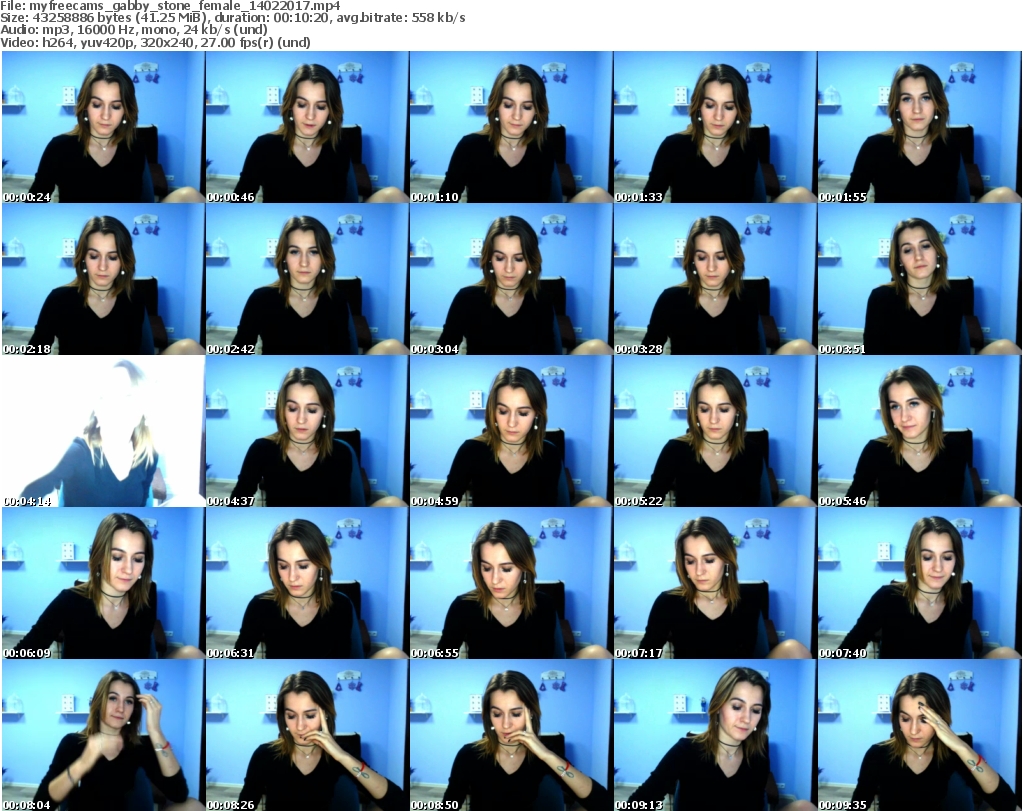Select the thumbnail frame at 00:05:22
This screenshot has height=811, width=1024.
pos(715,431)
